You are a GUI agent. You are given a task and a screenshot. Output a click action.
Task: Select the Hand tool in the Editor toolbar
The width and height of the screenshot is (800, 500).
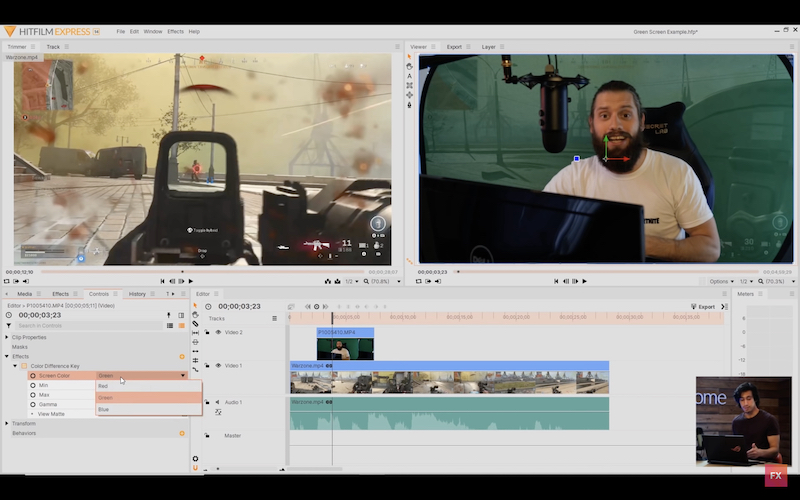(195, 315)
